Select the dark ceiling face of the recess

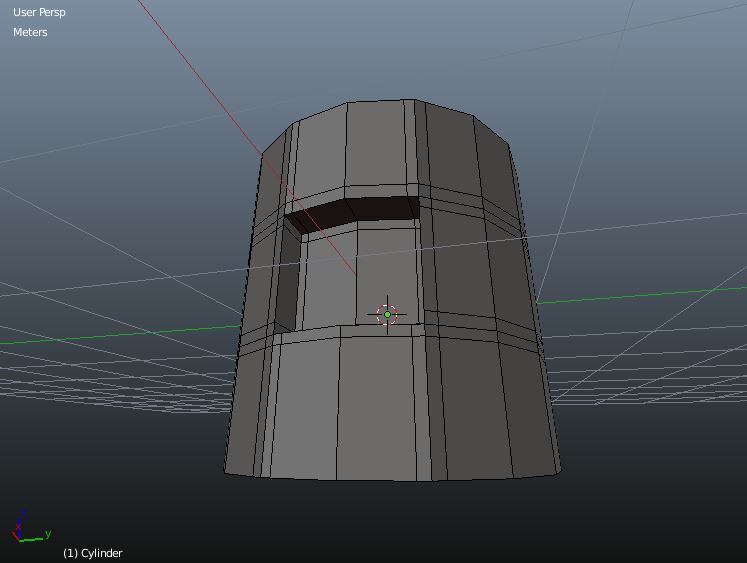point(355,212)
